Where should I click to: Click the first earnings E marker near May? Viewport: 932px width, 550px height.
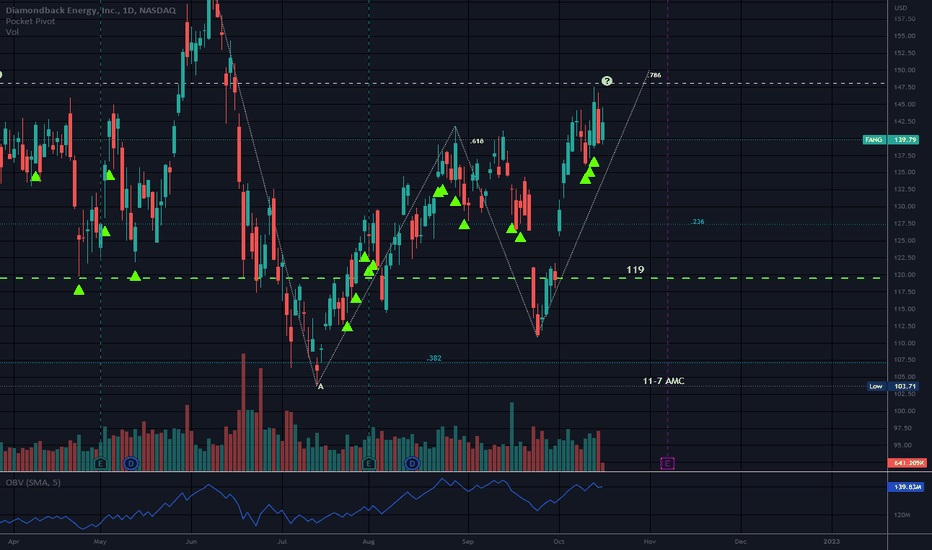pos(100,463)
